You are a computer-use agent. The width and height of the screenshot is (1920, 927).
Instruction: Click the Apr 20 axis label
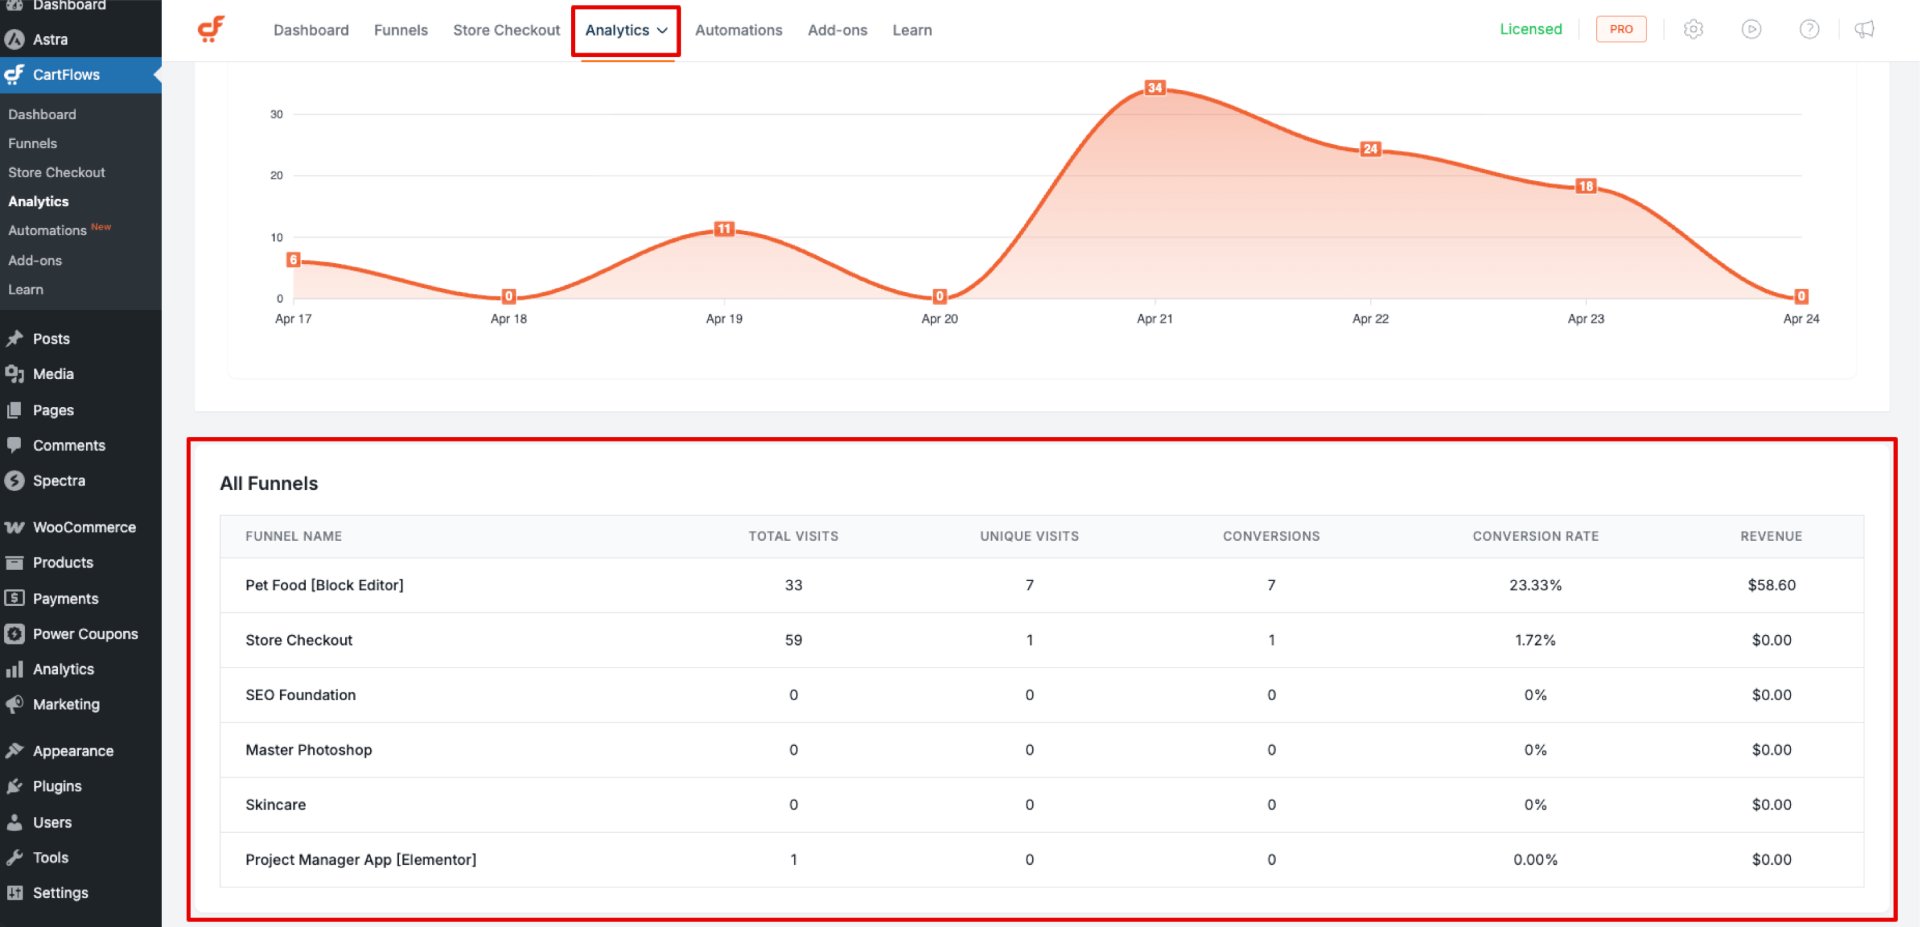click(939, 319)
